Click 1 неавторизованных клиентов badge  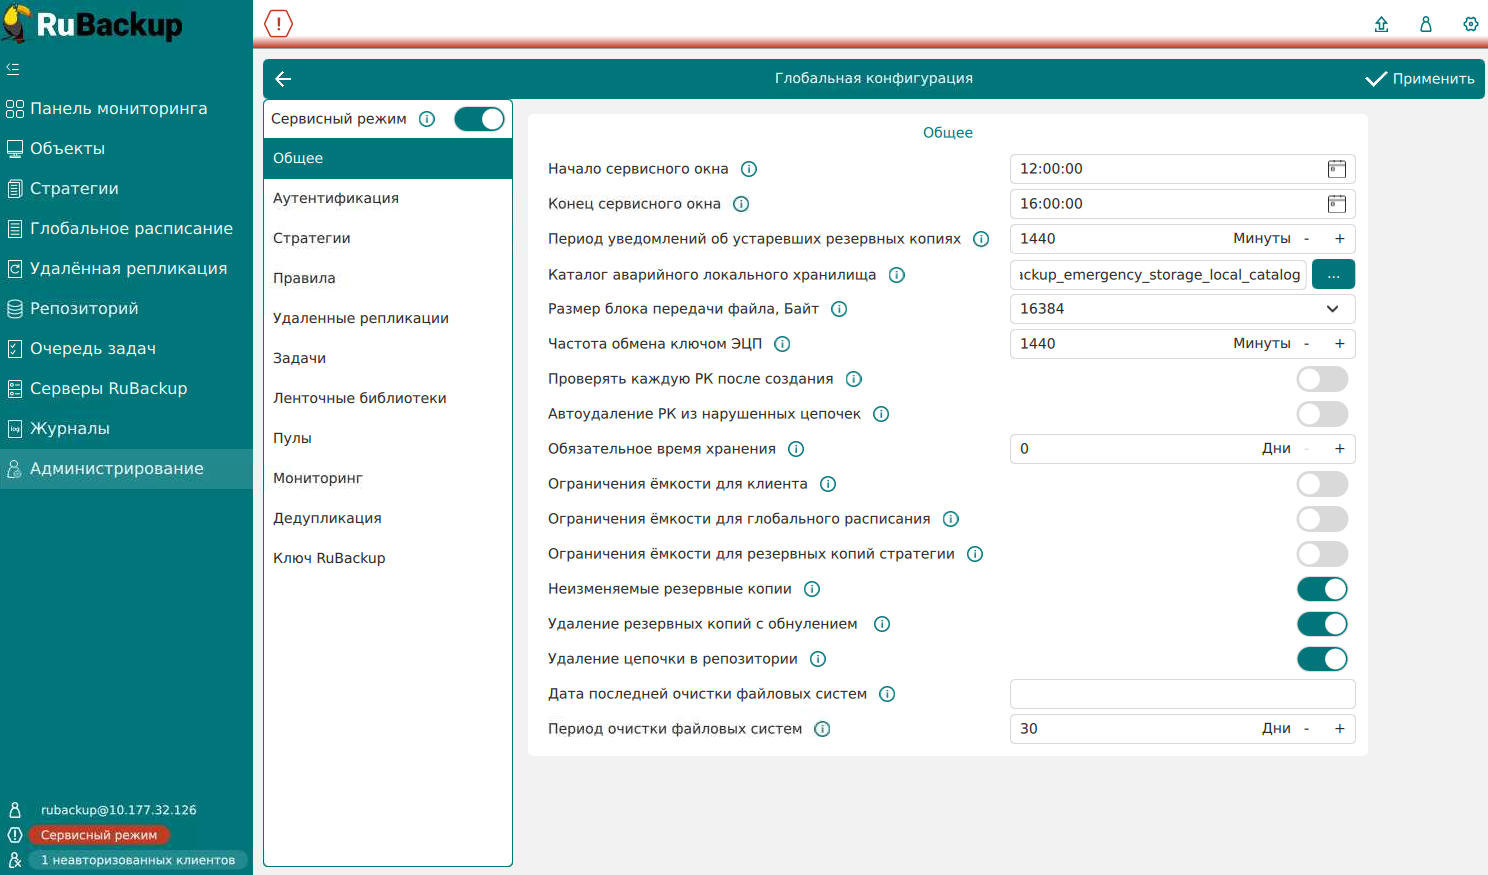[137, 860]
